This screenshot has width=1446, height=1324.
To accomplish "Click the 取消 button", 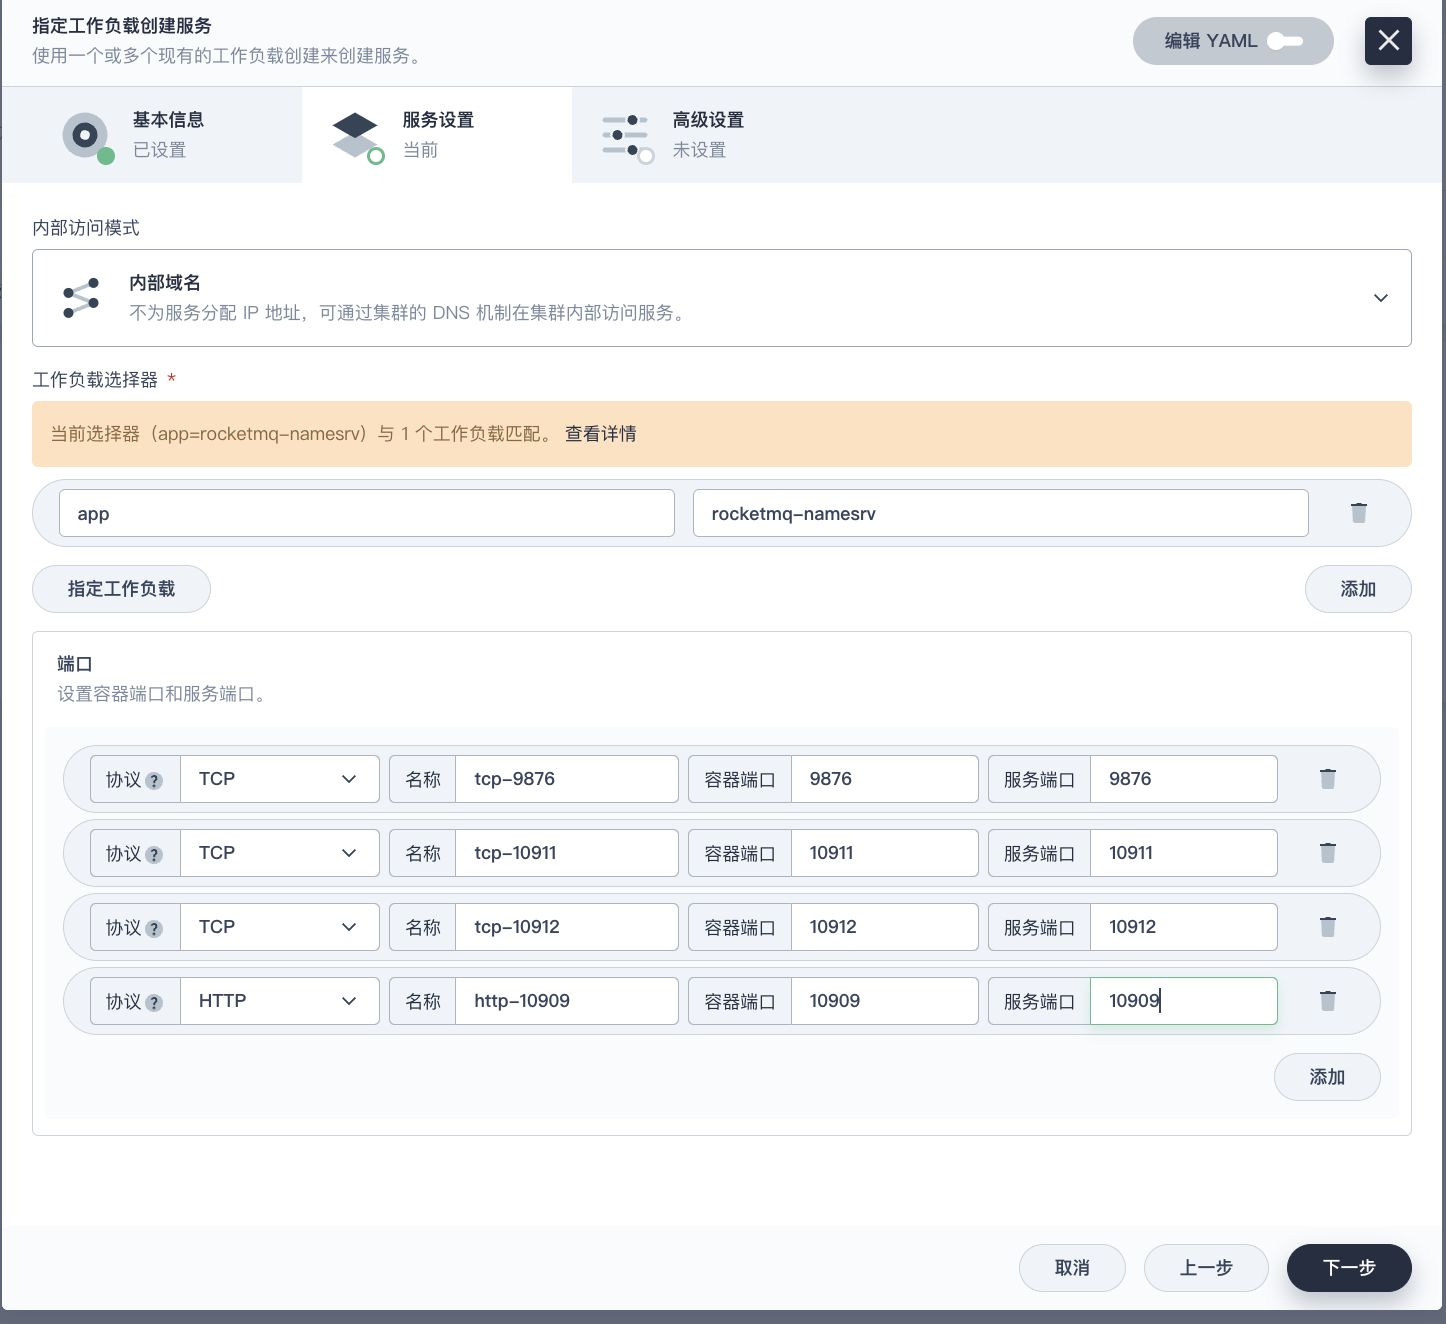I will click(1072, 1268).
